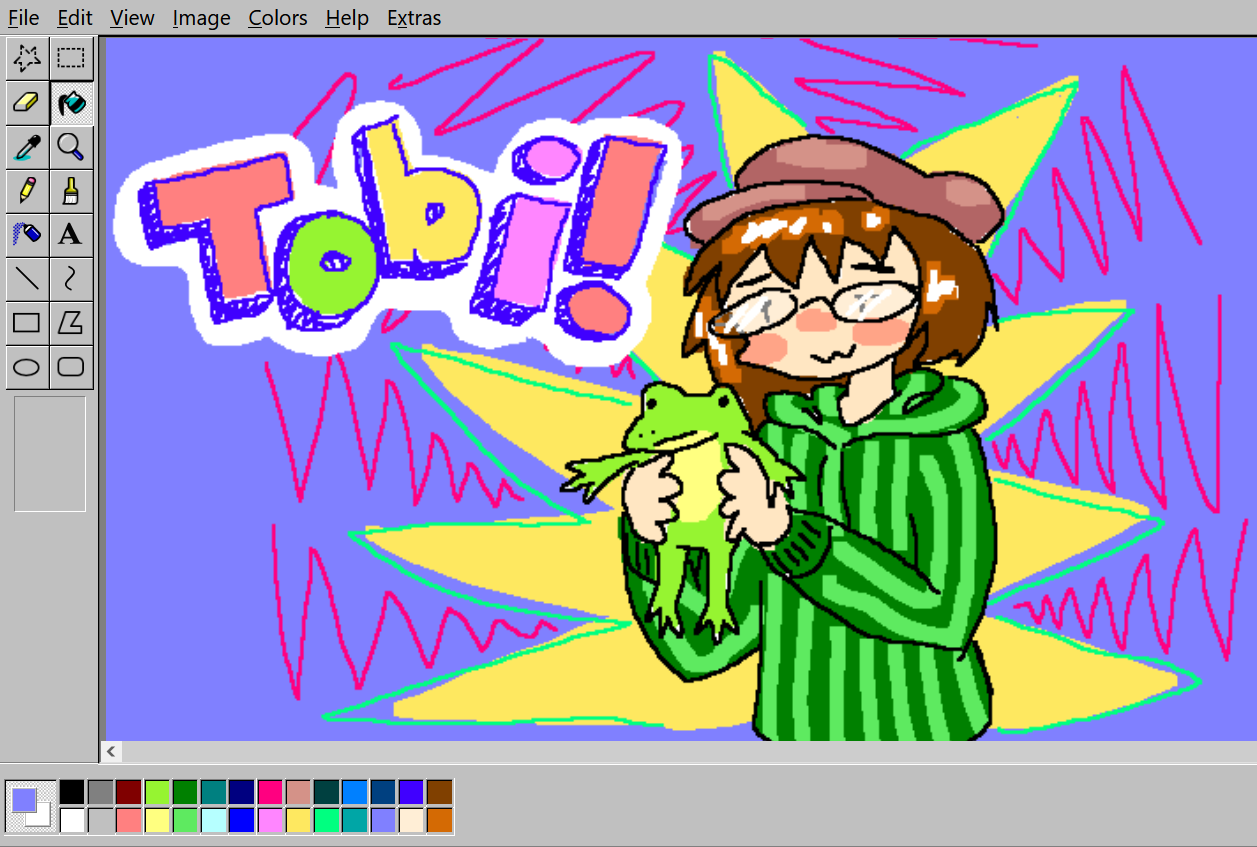The width and height of the screenshot is (1257, 847).
Task: Choose the orange color swatch
Action: point(439,820)
